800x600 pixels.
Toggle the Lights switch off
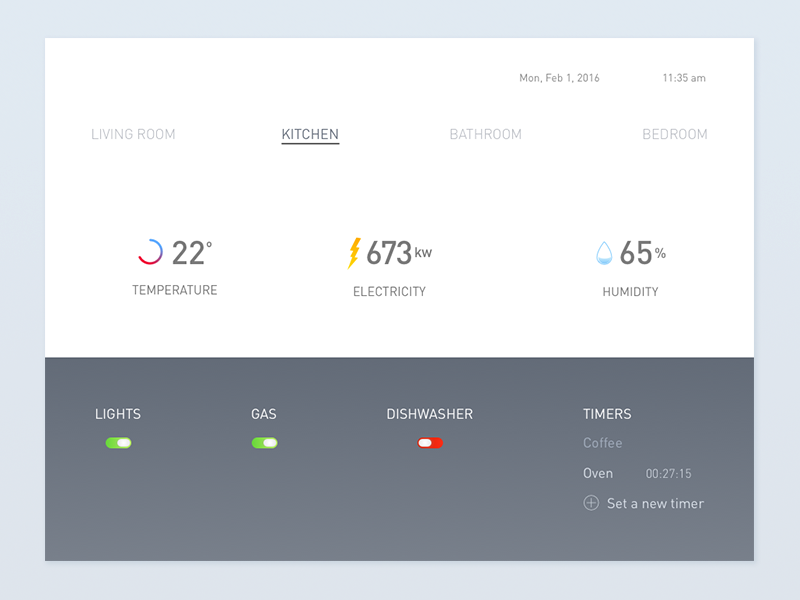point(118,443)
